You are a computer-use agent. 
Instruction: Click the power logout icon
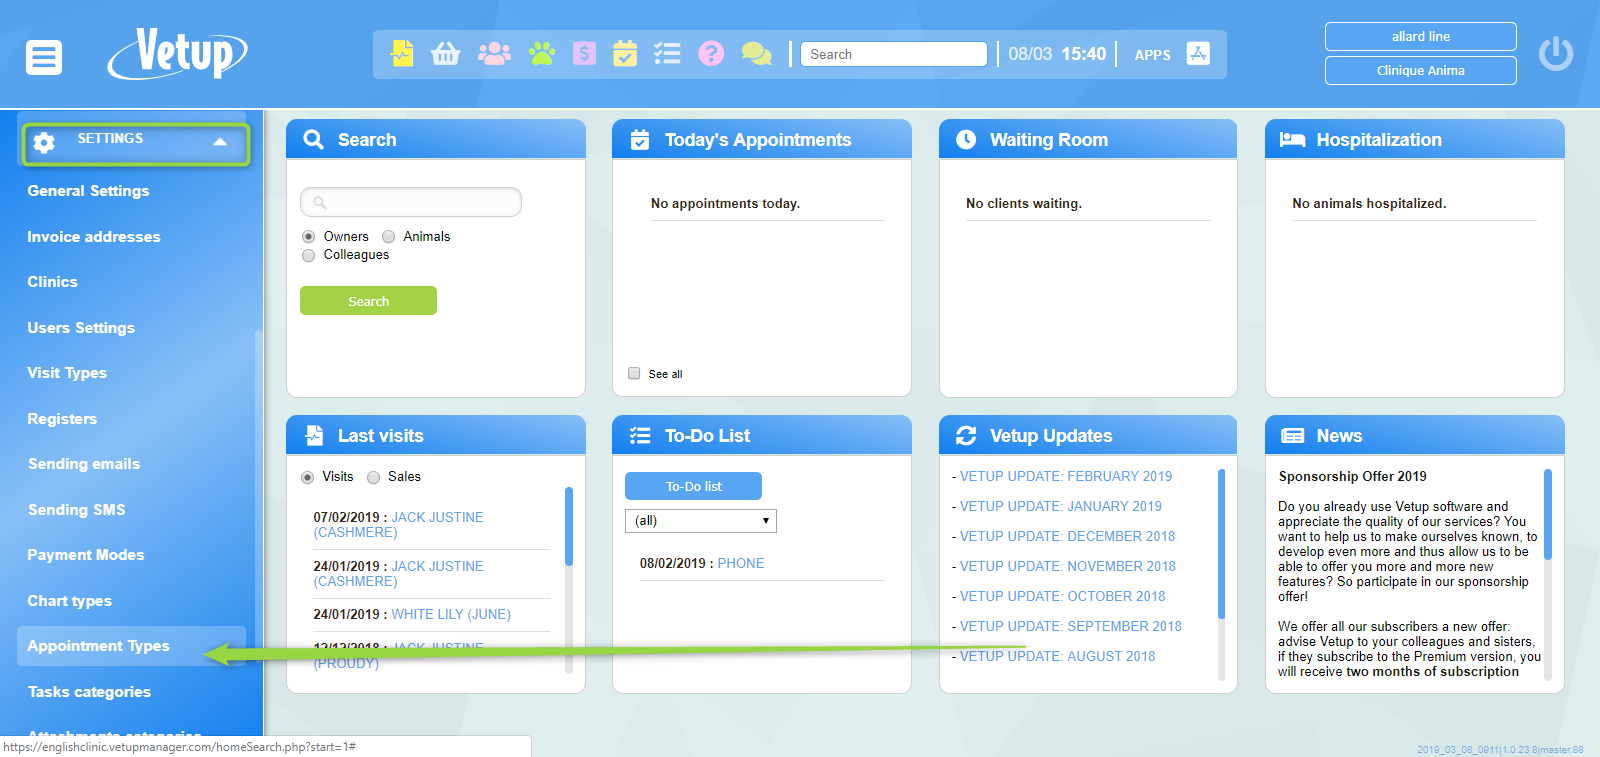[x=1555, y=53]
